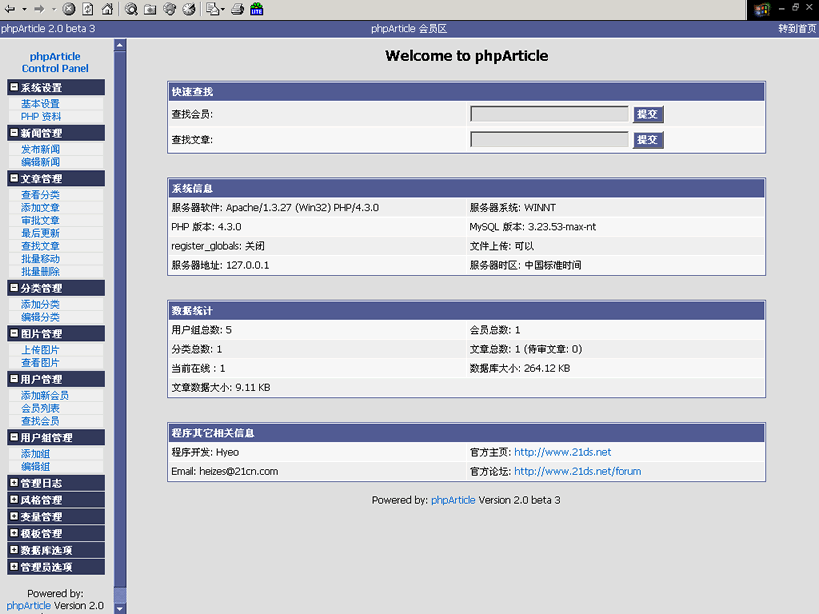Screen dimensions: 819x614
Task: Collapse the 文章管理 menu section
Action: point(15,178)
